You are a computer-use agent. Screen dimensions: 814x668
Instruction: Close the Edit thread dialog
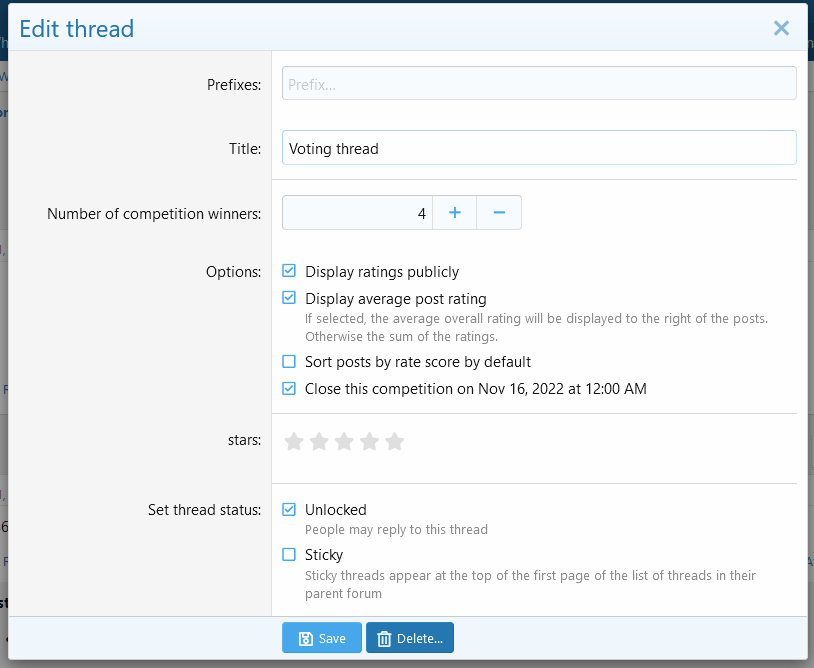coord(781,28)
